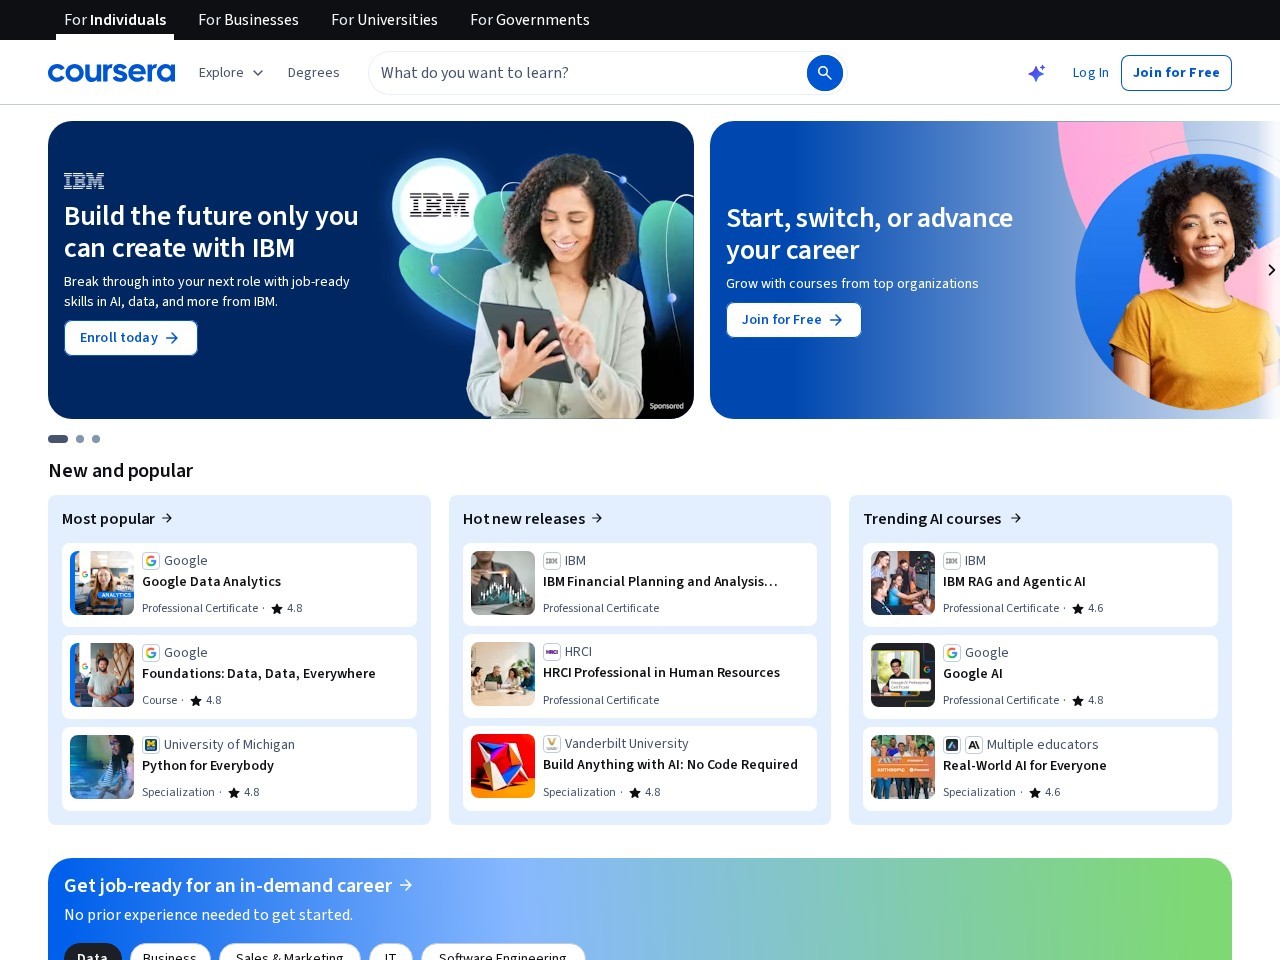Switch to For Individuals tab
Image resolution: width=1280 pixels, height=960 pixels.
coord(115,20)
